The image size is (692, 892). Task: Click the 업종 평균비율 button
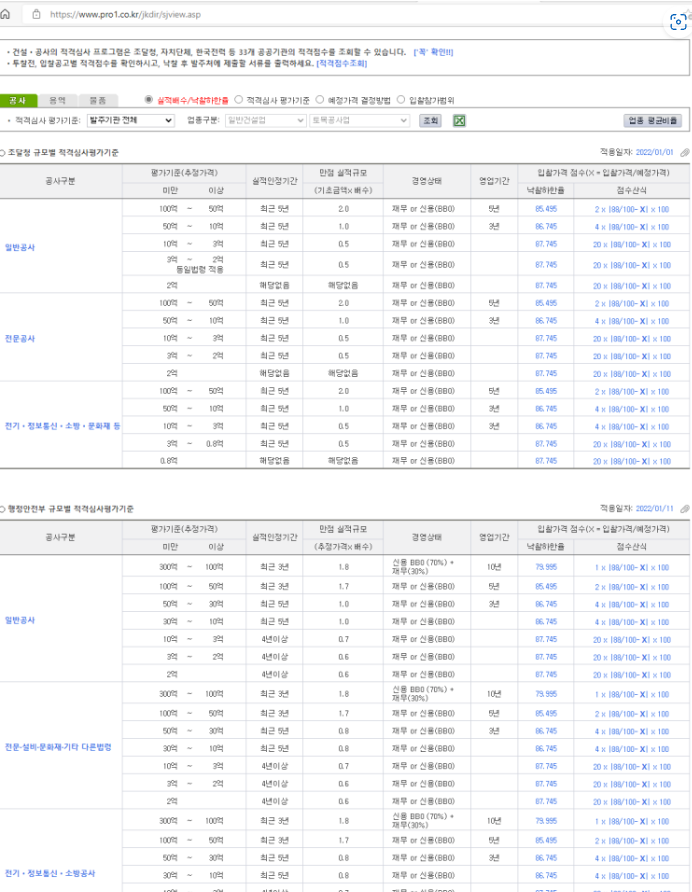pyautogui.click(x=653, y=121)
